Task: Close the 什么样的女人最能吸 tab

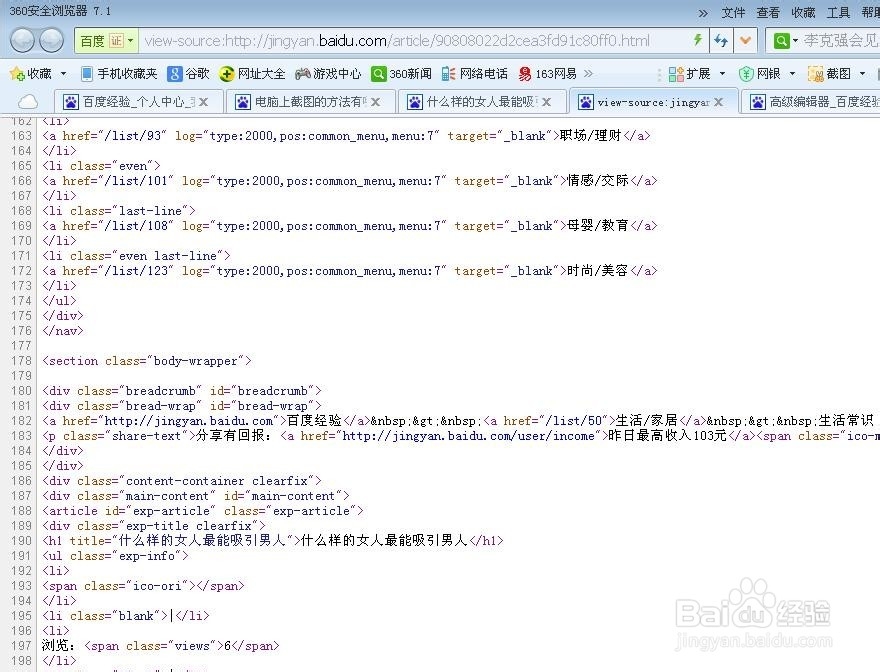Action: point(547,102)
